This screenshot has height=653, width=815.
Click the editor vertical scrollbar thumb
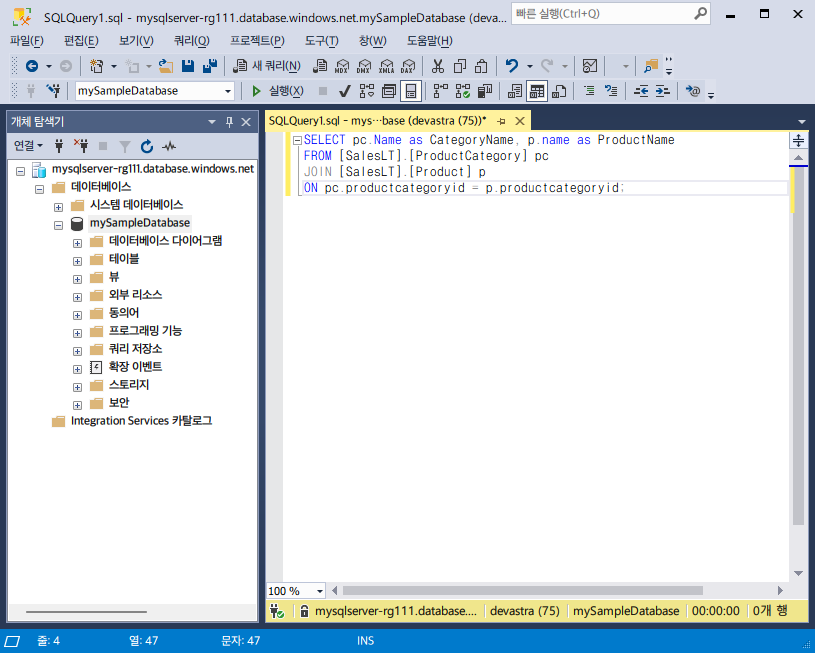pos(798,346)
